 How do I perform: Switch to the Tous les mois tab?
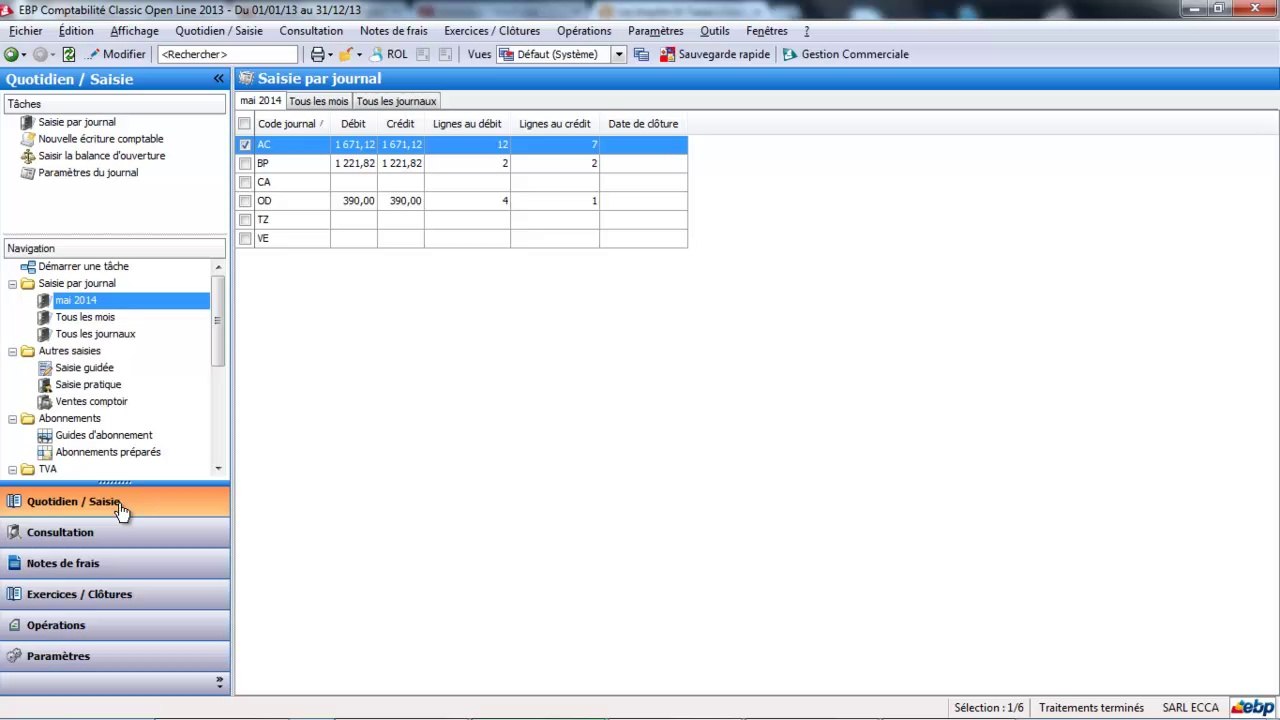[x=319, y=102]
